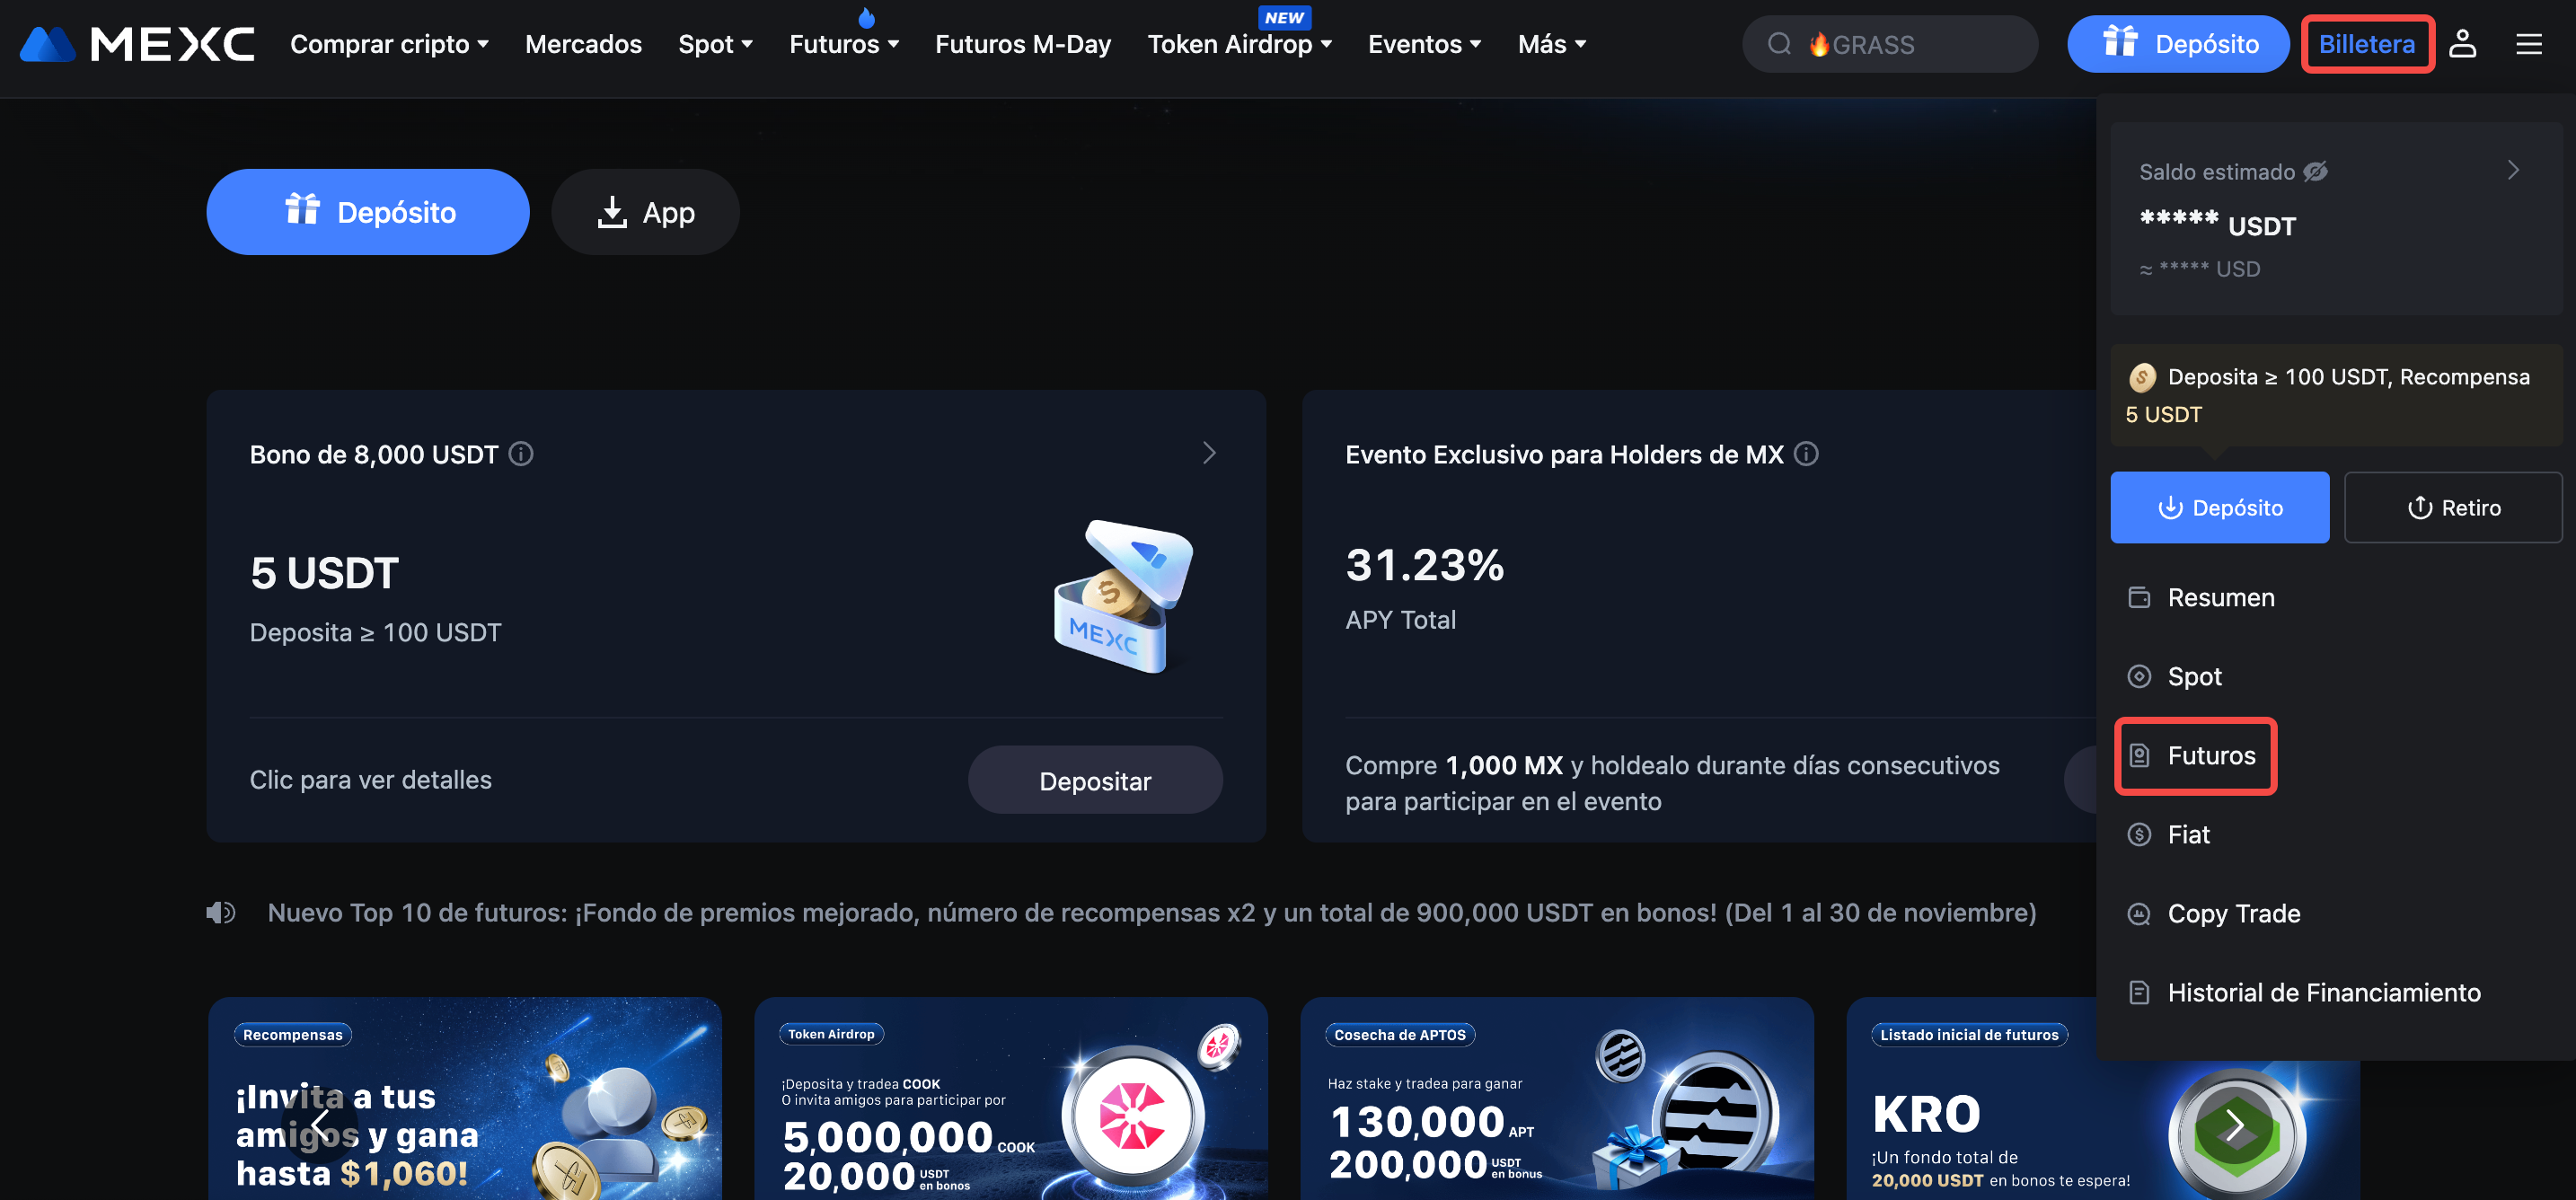The height and width of the screenshot is (1200, 2576).
Task: Click the GRASS search input field
Action: (1890, 44)
